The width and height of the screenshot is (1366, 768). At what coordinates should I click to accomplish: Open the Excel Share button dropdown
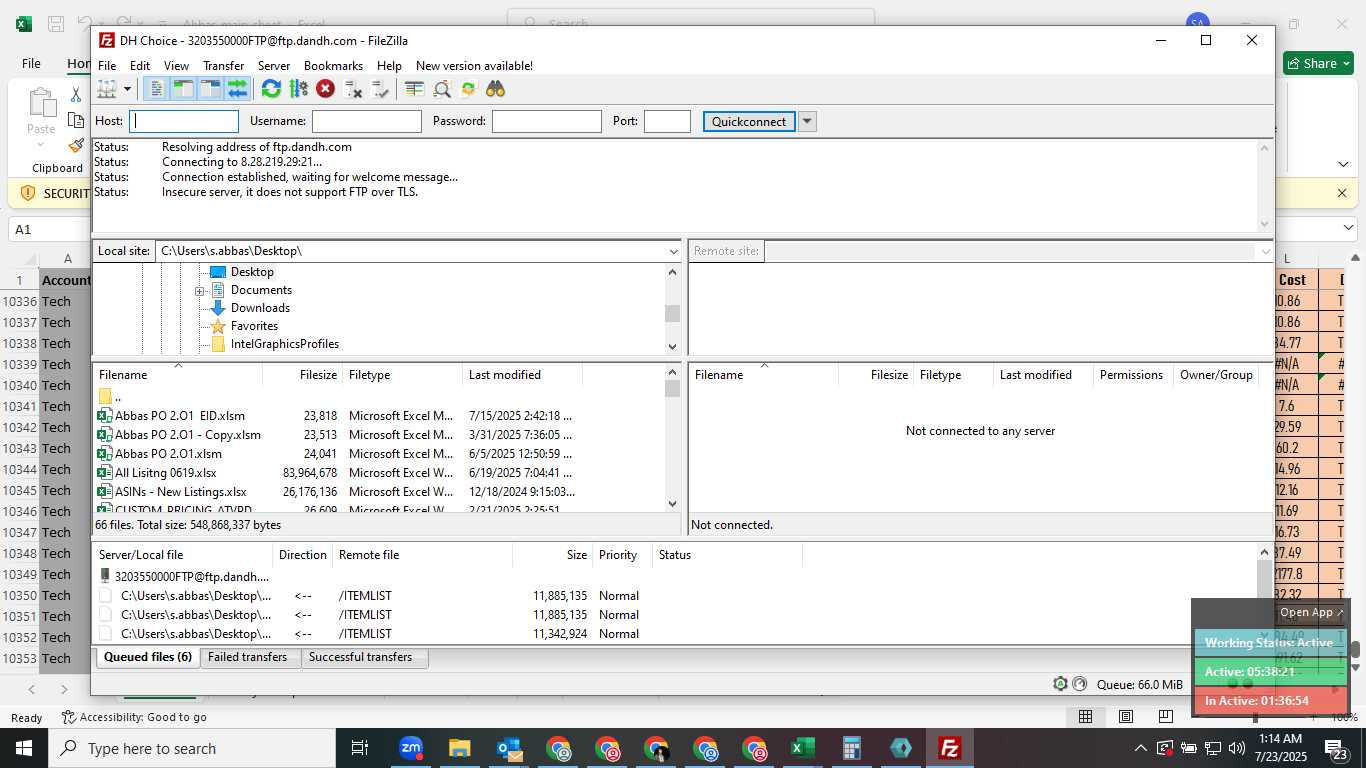coord(1345,63)
